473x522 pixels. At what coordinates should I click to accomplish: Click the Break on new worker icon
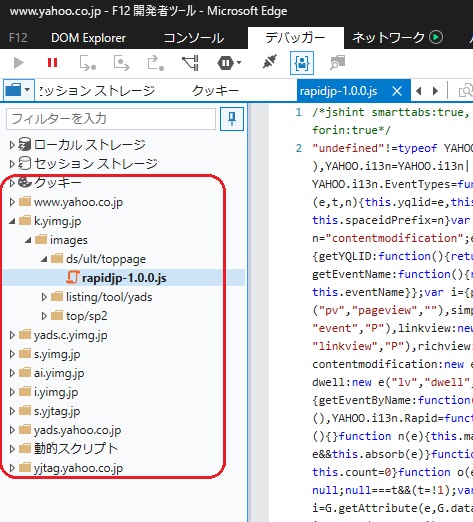click(190, 63)
